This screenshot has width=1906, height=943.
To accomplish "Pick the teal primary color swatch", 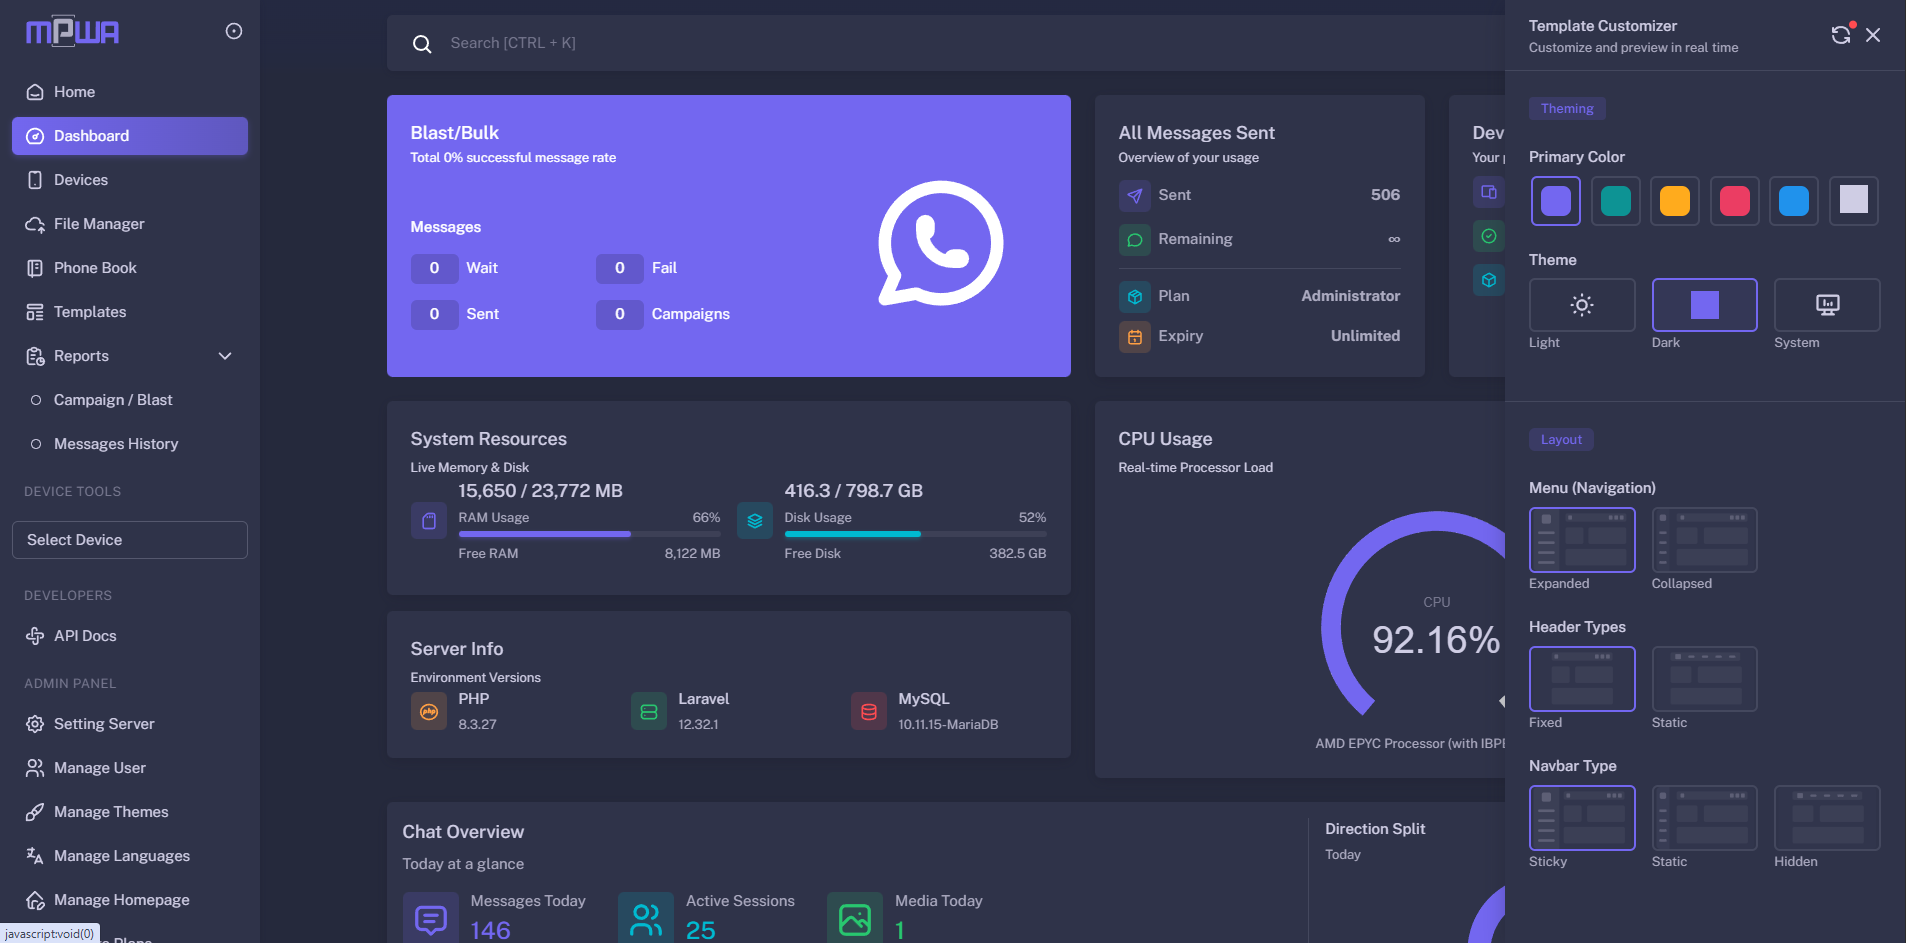I will click(x=1615, y=201).
